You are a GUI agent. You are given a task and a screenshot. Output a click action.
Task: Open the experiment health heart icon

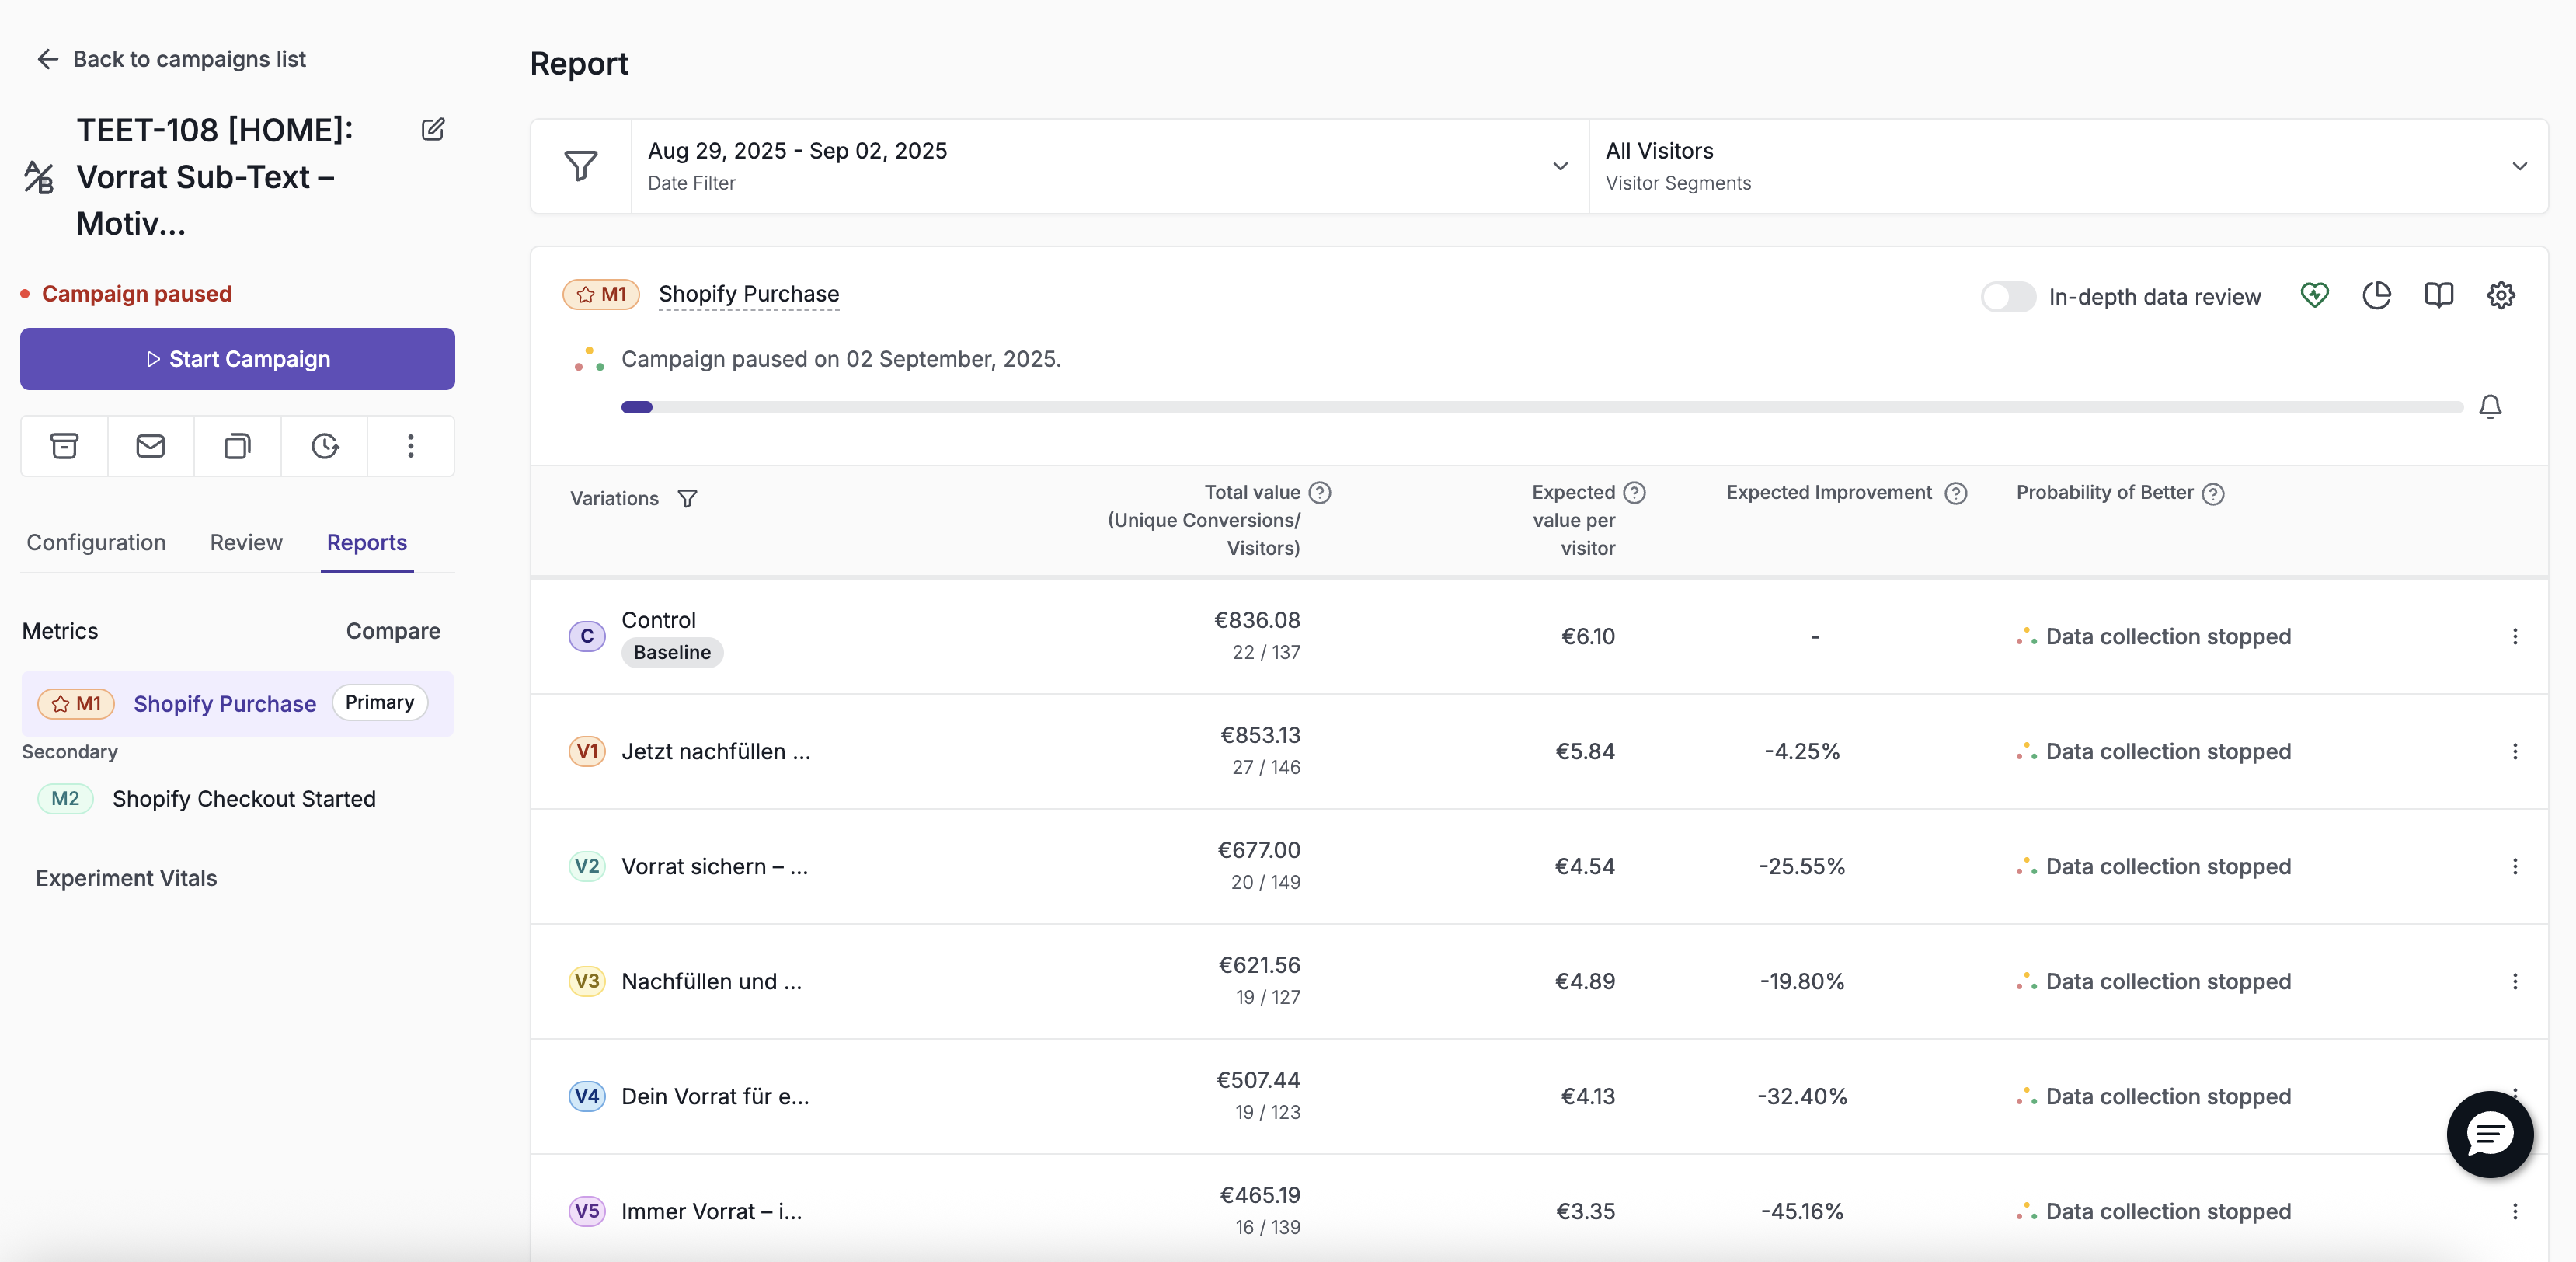(2314, 295)
